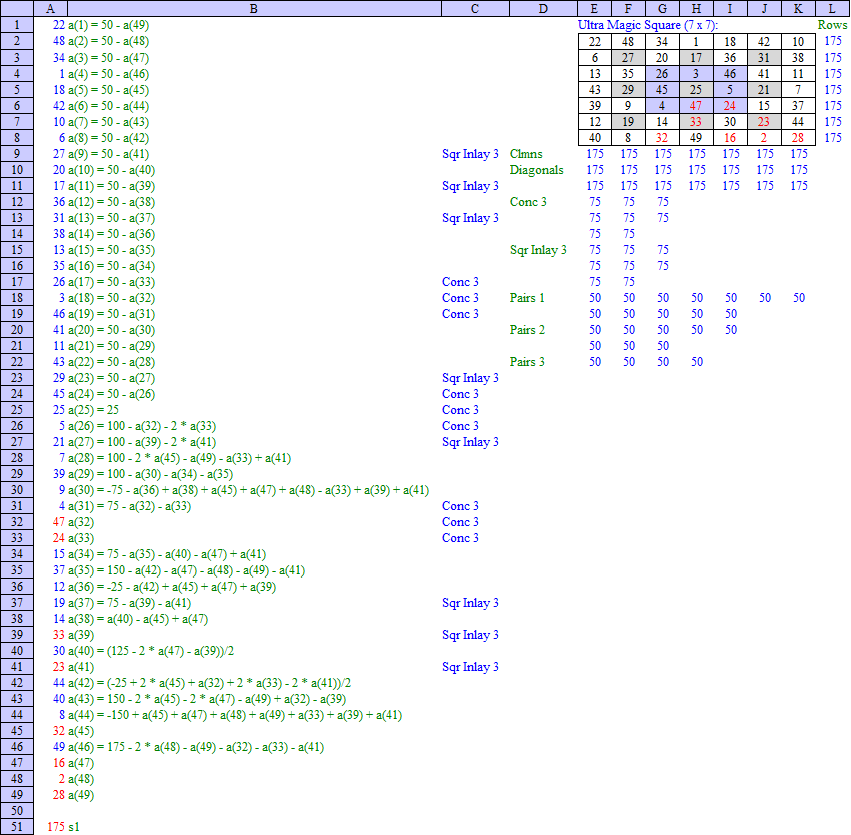Select column D header

[x=543, y=8]
